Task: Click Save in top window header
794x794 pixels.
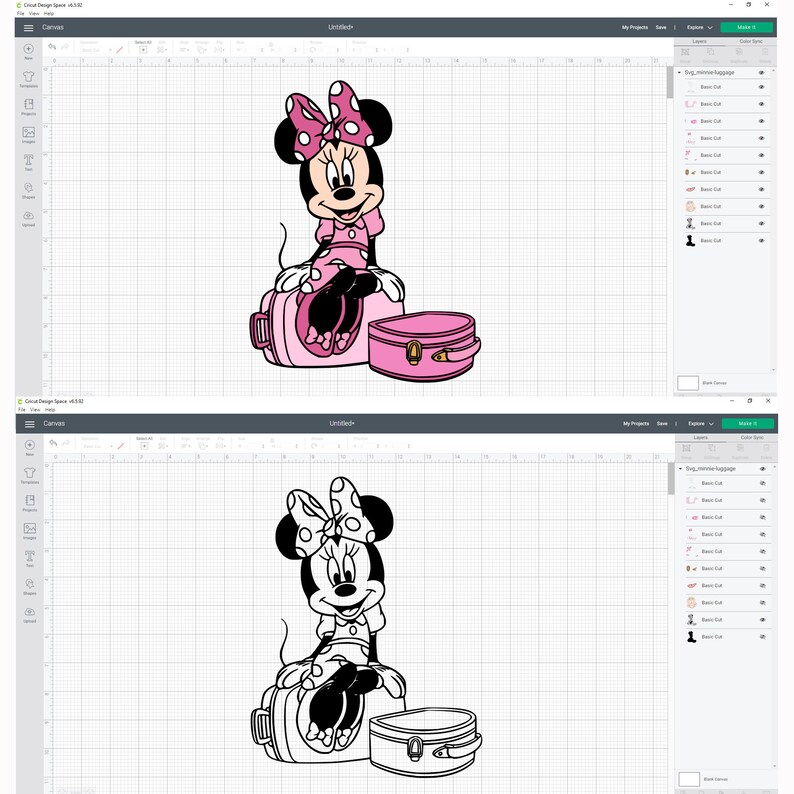Action: coord(661,27)
